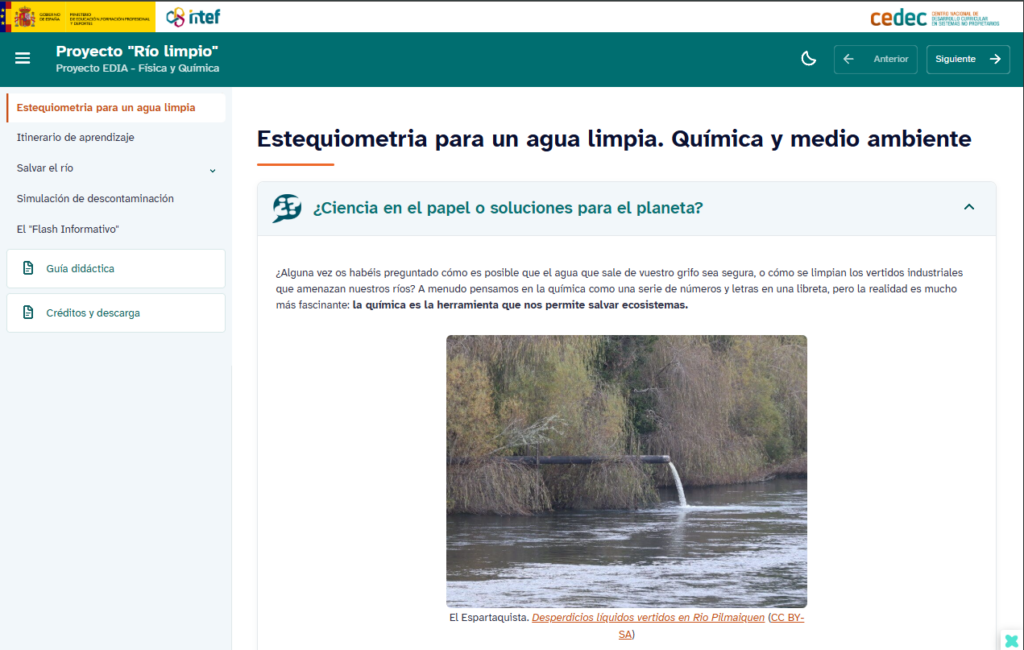
Task: Click the right arrow on Siguiente button
Action: (x=995, y=59)
